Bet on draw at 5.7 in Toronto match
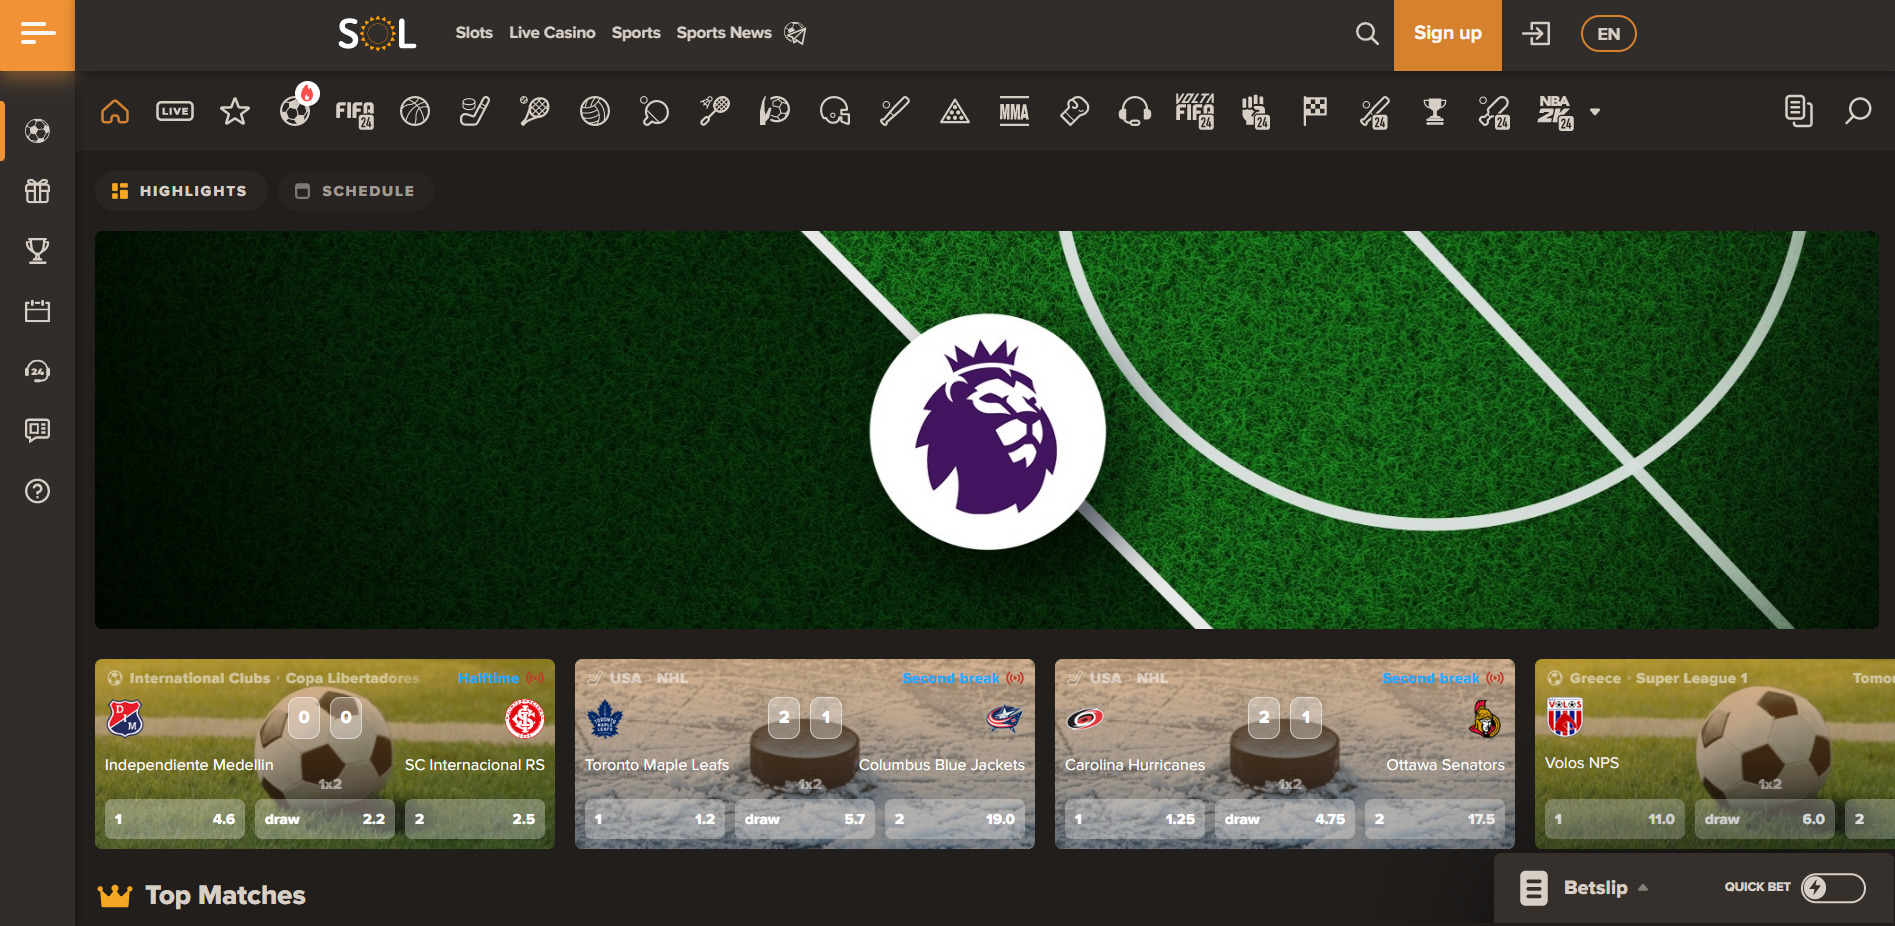Viewport: 1895px width, 926px height. pos(805,819)
